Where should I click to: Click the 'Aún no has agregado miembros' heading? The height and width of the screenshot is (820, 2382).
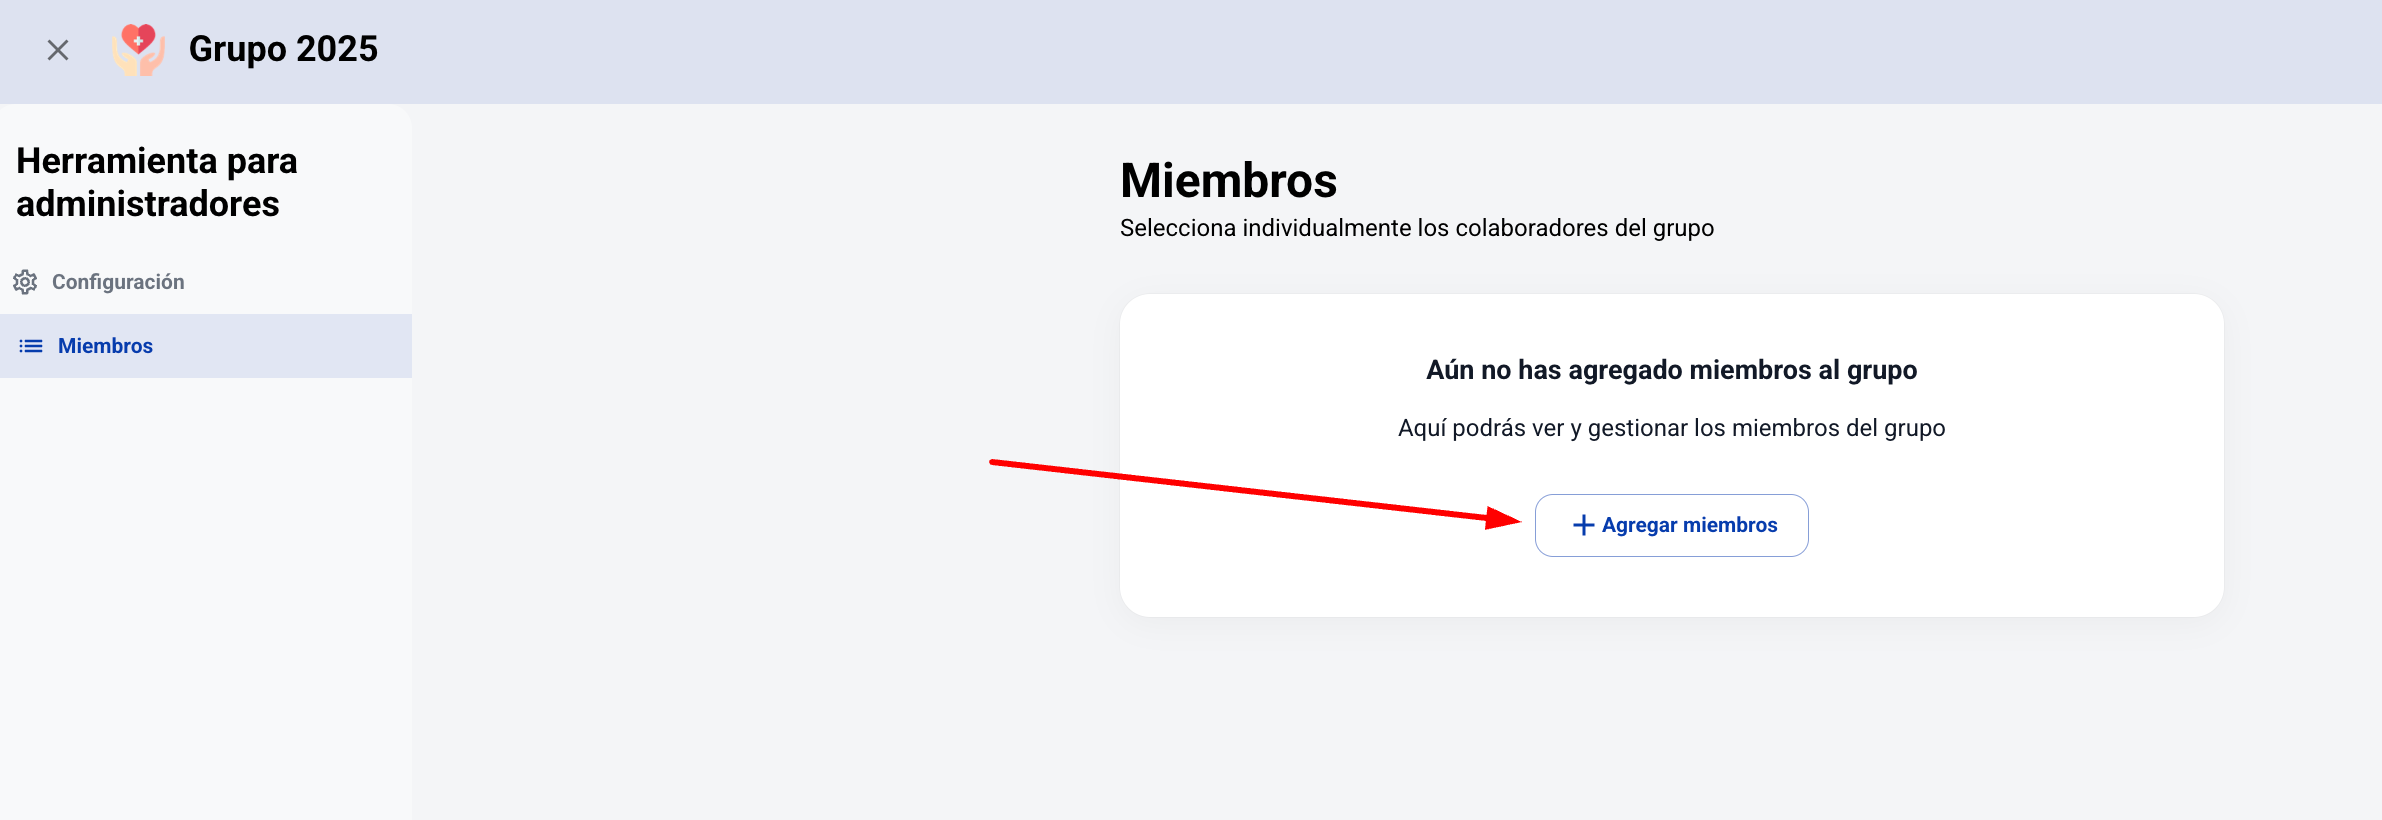[1671, 370]
